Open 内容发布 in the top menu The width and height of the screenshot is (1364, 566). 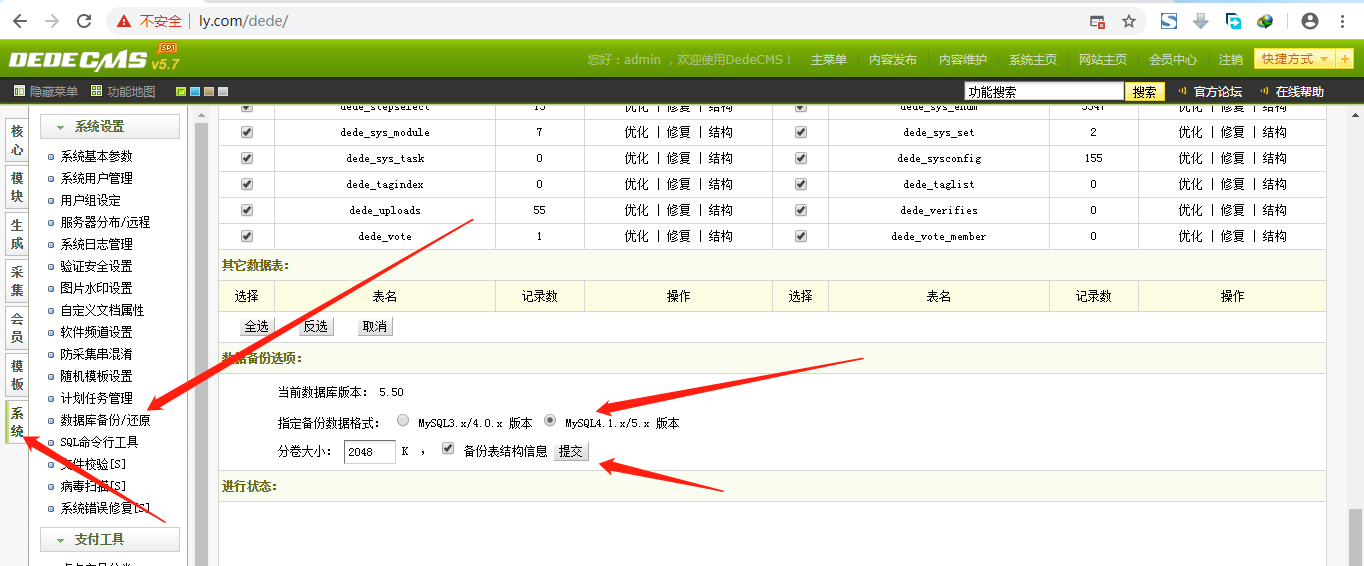[892, 60]
